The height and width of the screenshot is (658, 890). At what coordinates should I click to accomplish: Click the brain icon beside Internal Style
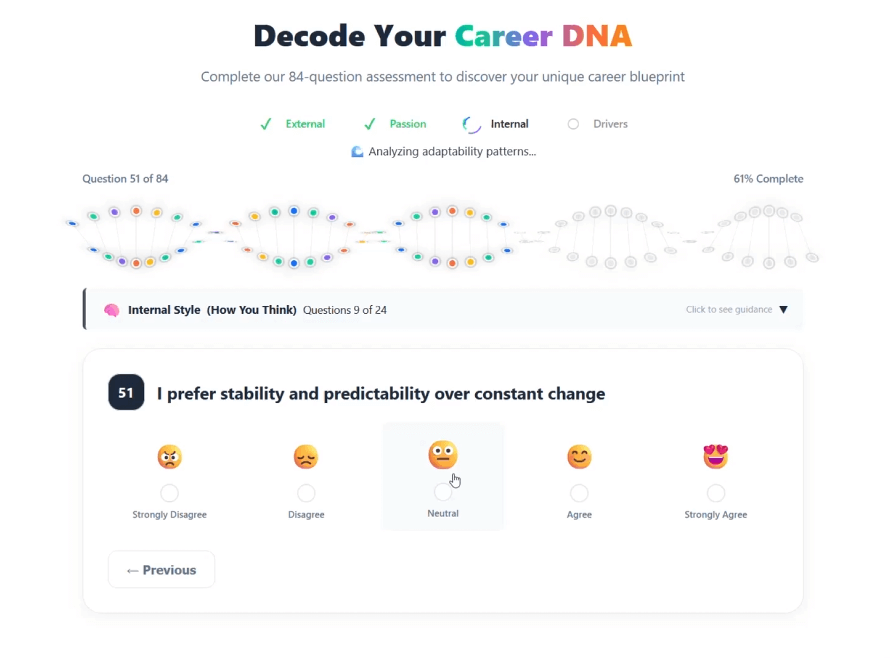112,310
